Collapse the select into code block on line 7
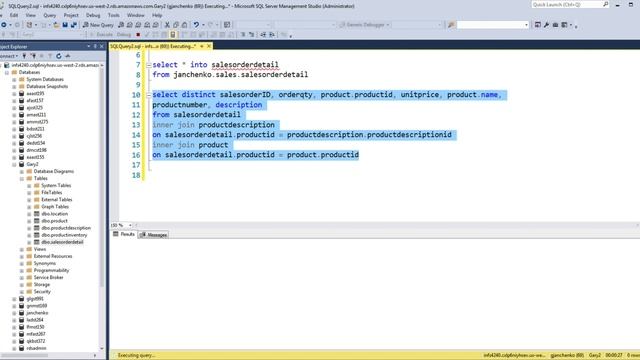This screenshot has width=640, height=360. coord(149,65)
